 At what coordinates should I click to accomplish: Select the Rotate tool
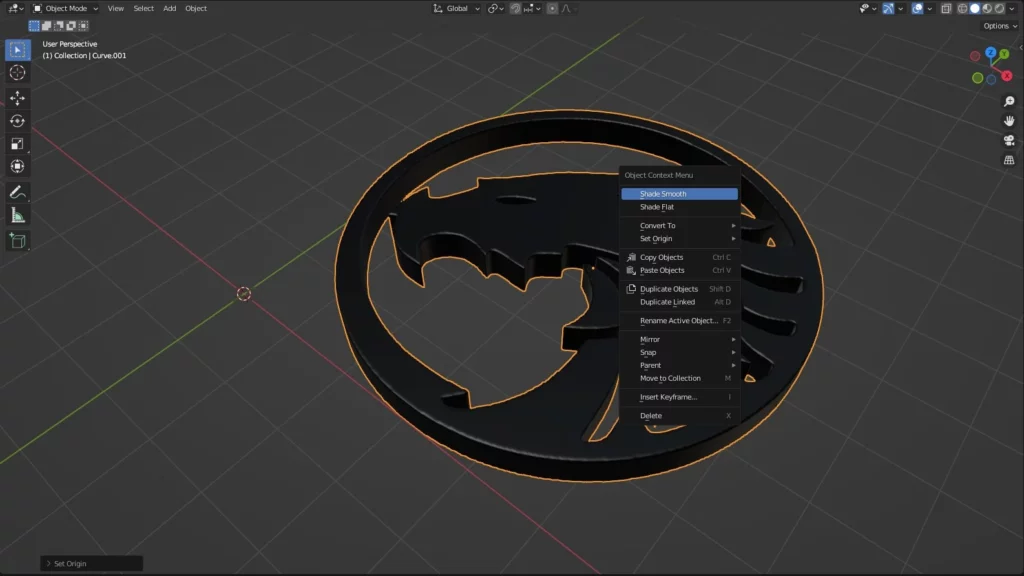click(x=18, y=121)
